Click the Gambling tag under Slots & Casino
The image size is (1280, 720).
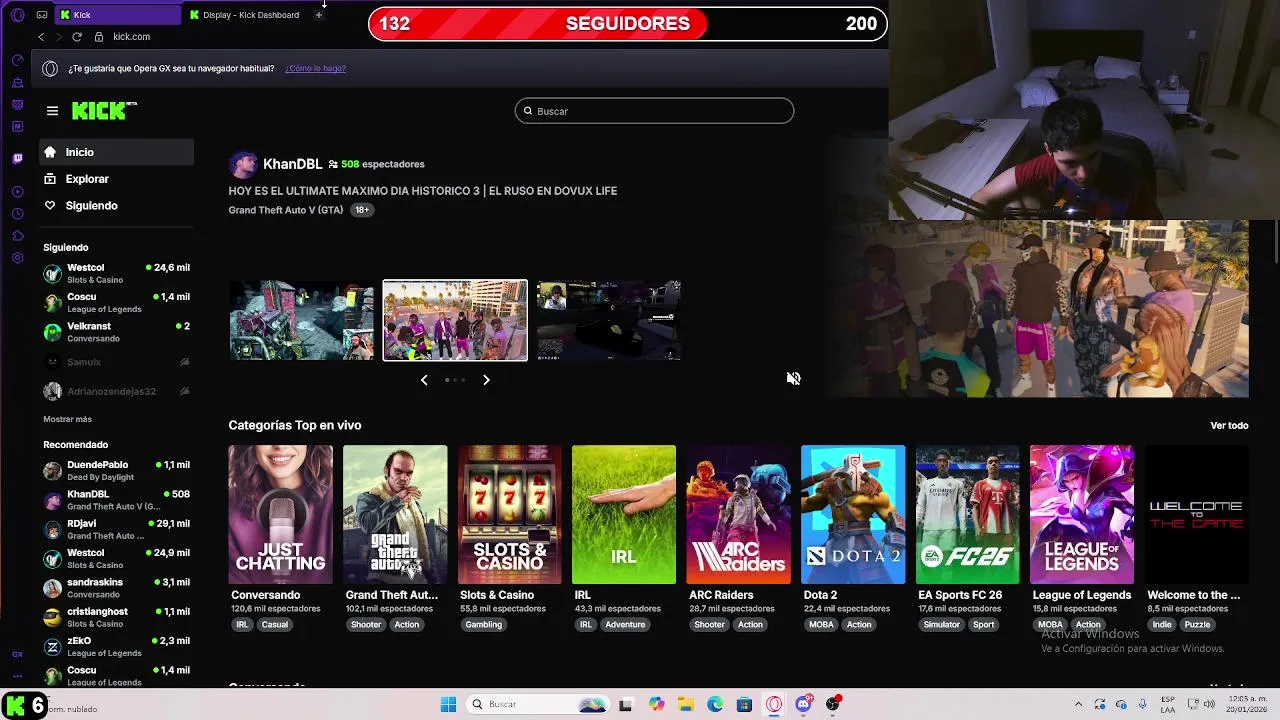click(483, 625)
